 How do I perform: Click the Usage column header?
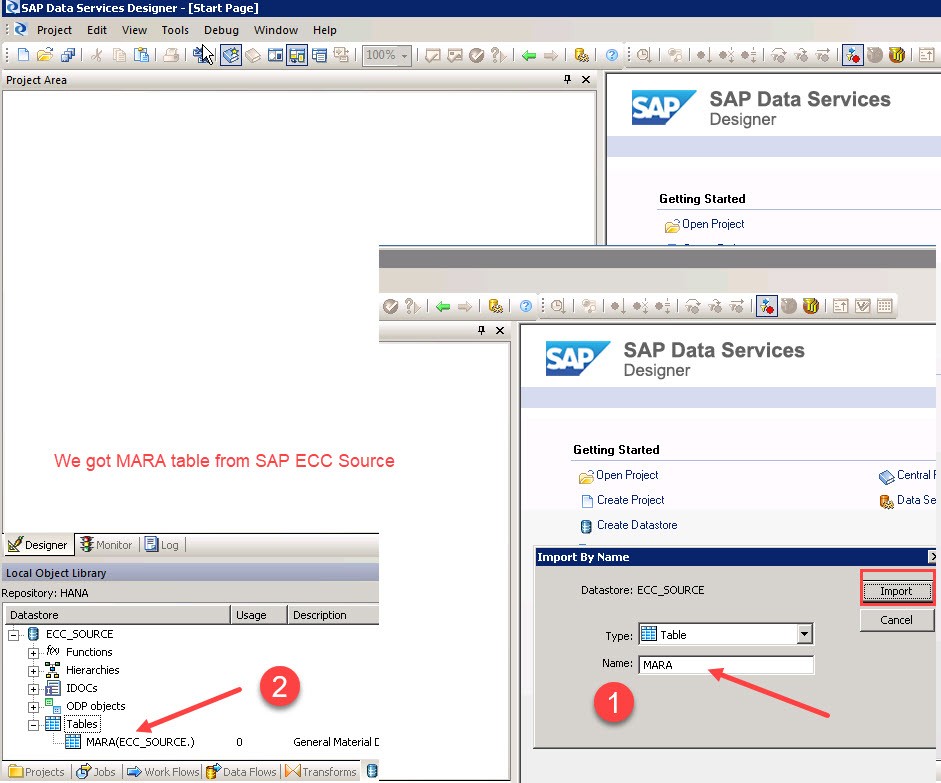point(259,615)
